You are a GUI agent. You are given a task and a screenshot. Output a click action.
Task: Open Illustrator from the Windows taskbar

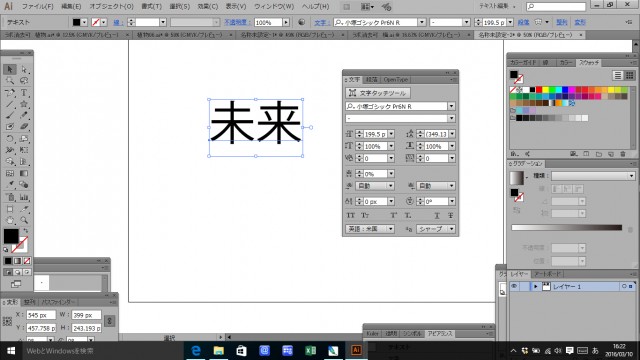point(356,350)
